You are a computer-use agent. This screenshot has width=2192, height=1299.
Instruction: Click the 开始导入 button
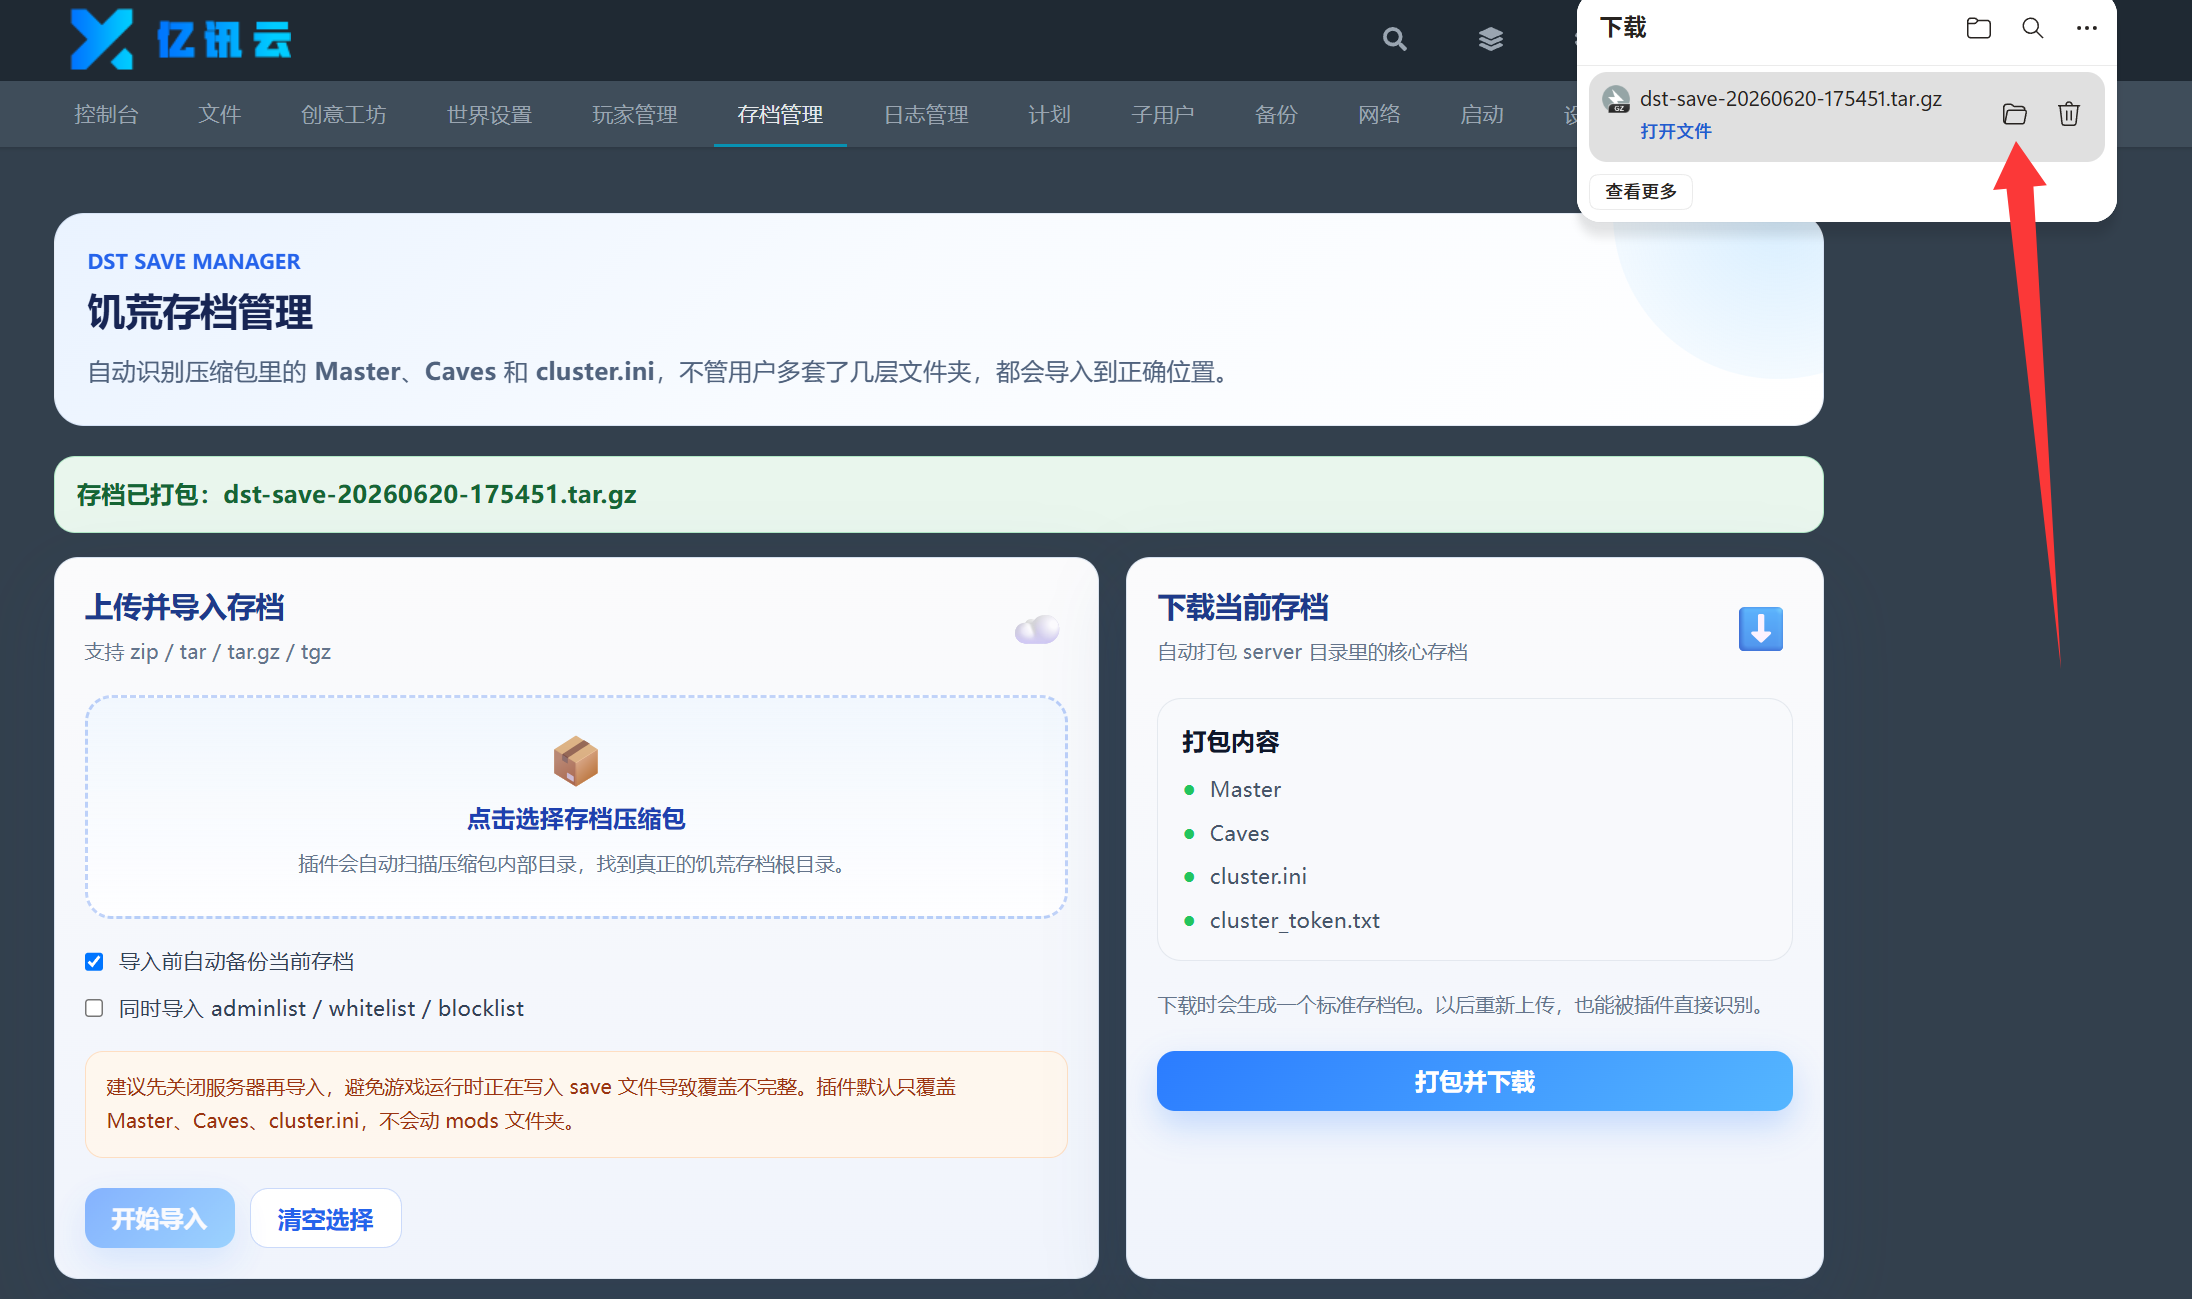pyautogui.click(x=159, y=1218)
